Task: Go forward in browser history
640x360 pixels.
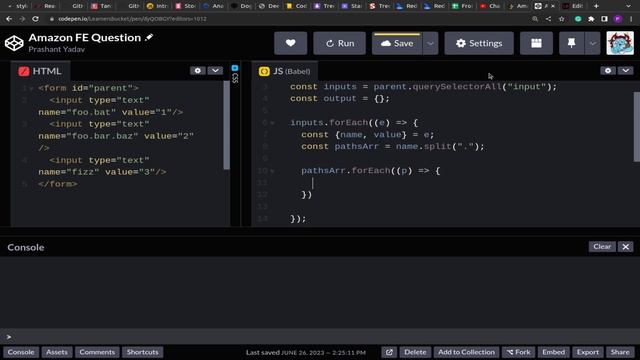Action: tap(22, 19)
